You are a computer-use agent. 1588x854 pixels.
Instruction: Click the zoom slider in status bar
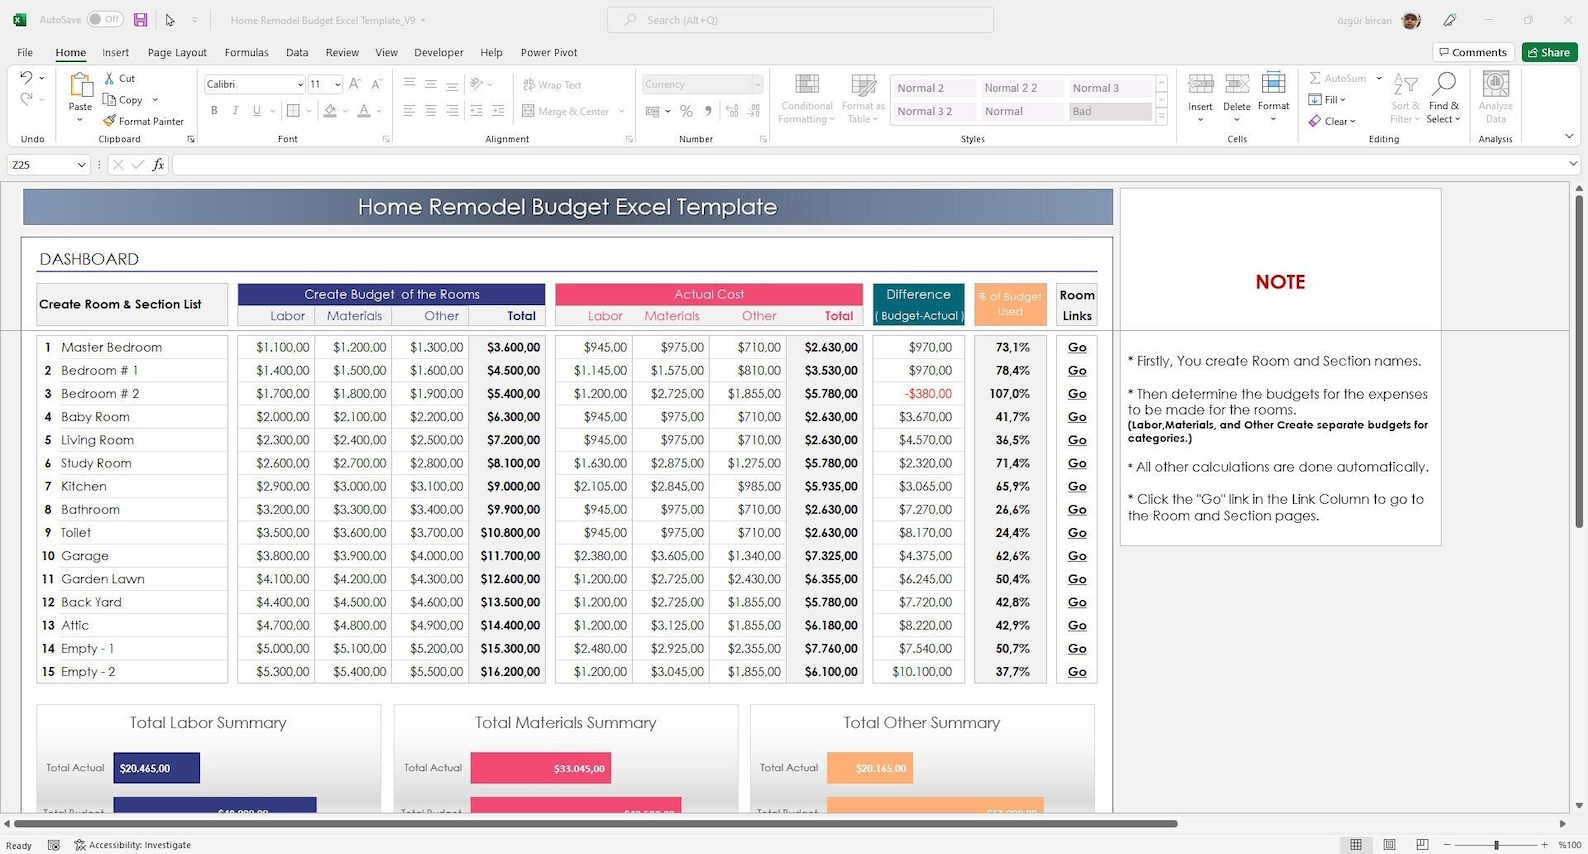tap(1496, 845)
